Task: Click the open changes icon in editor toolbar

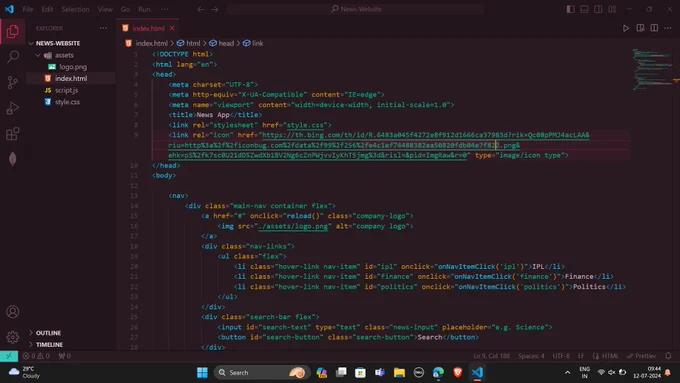Action: [640, 28]
